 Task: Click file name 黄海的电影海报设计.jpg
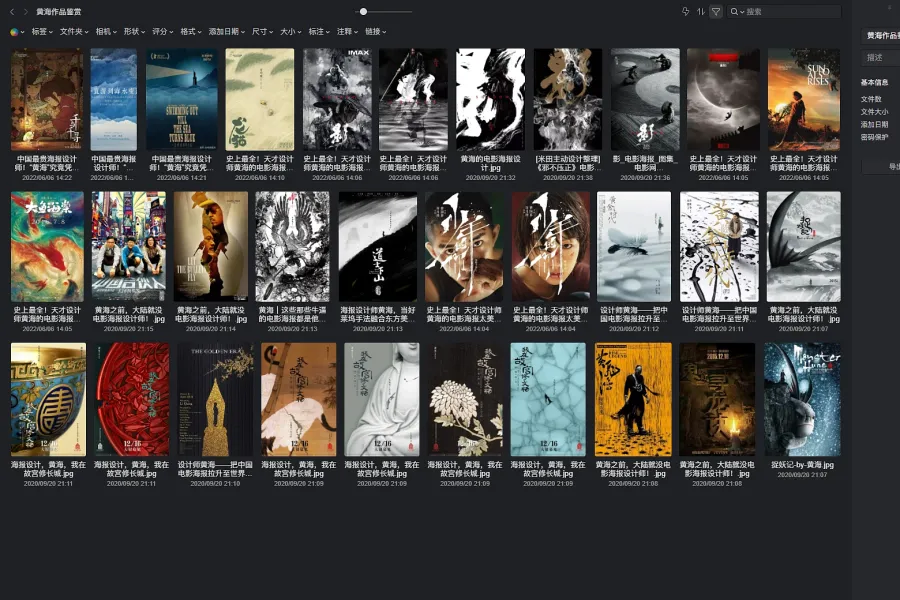click(x=490, y=163)
